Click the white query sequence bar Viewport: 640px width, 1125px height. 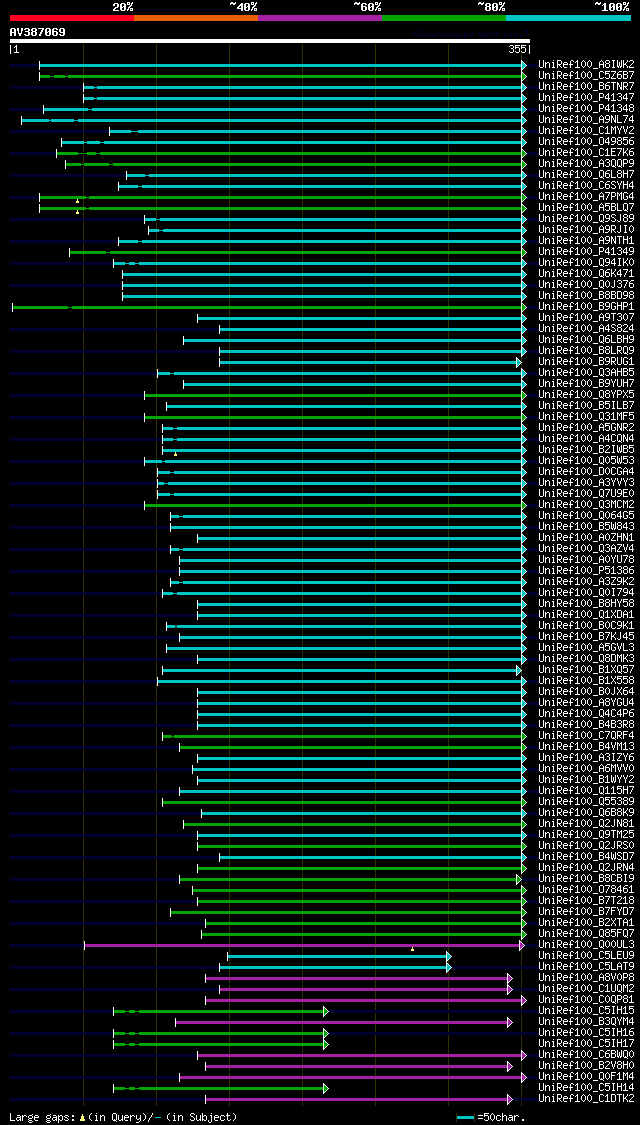[x=270, y=41]
